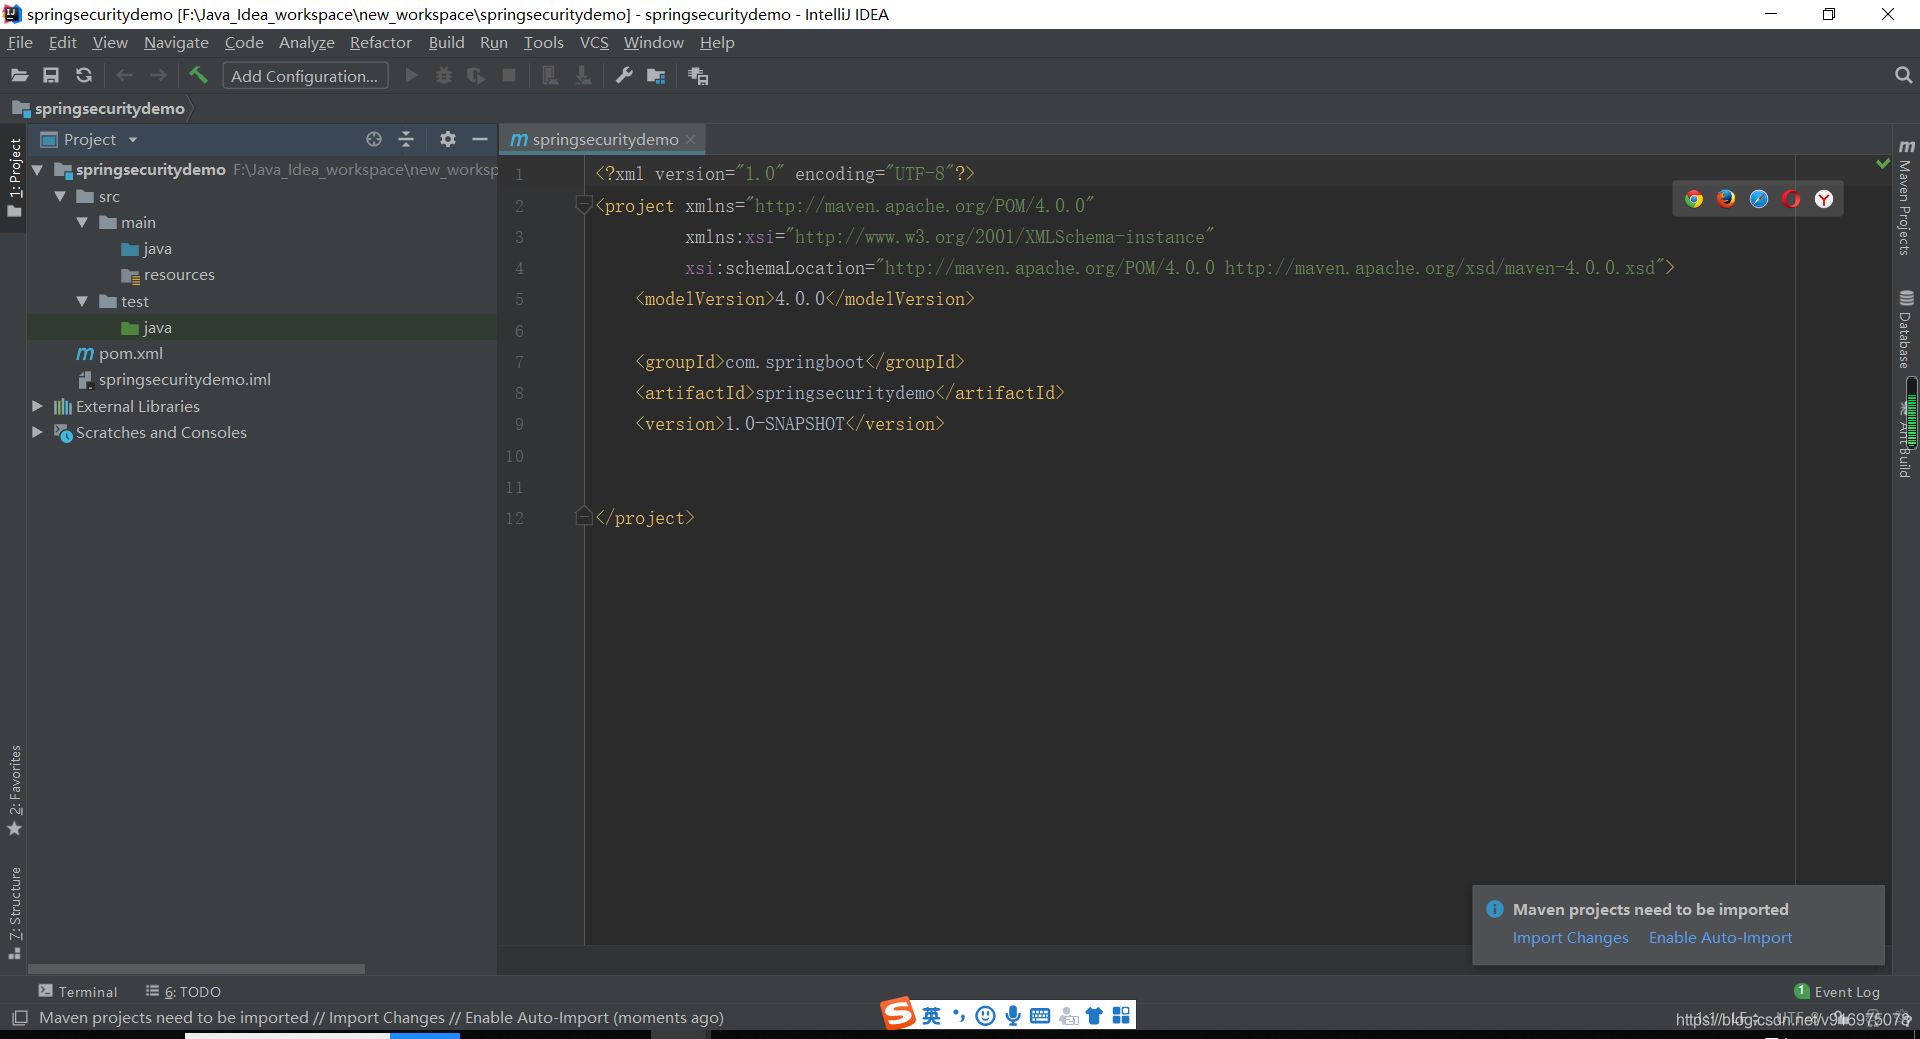The image size is (1920, 1039).
Task: Expand the External Libraries node
Action: point(37,407)
